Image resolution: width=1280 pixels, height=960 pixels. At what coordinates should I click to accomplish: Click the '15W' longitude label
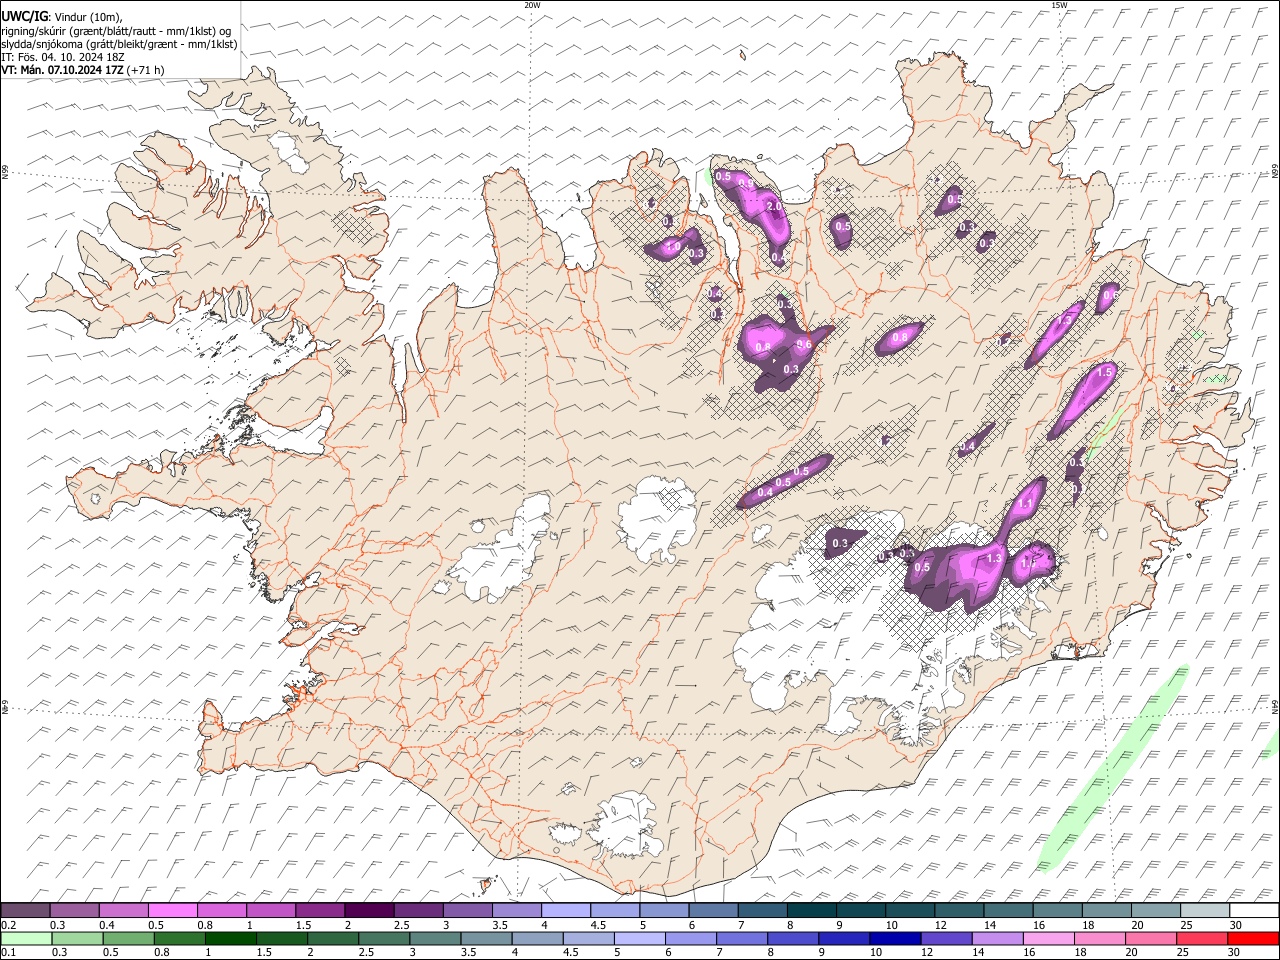click(x=1058, y=5)
